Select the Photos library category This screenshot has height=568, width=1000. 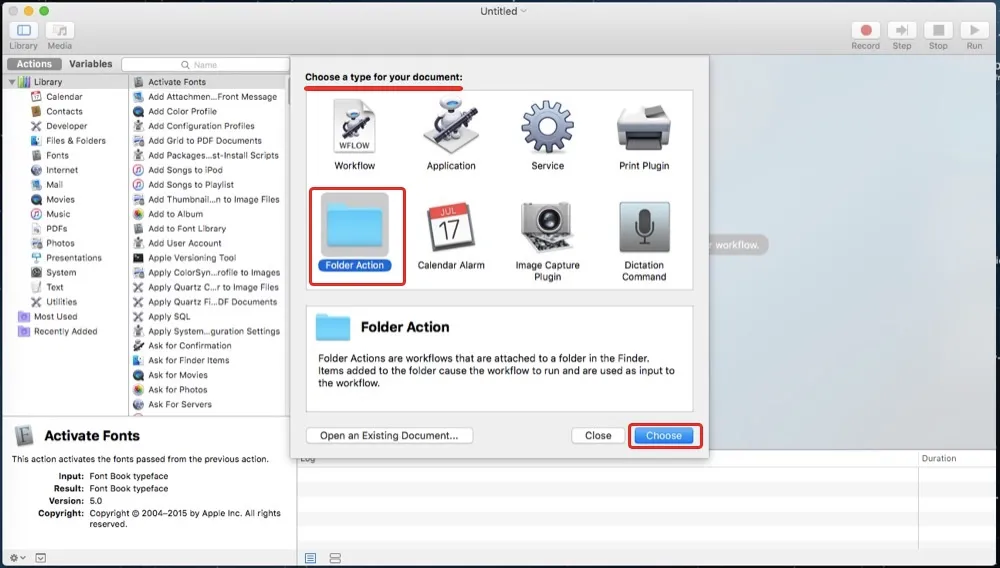coord(60,243)
